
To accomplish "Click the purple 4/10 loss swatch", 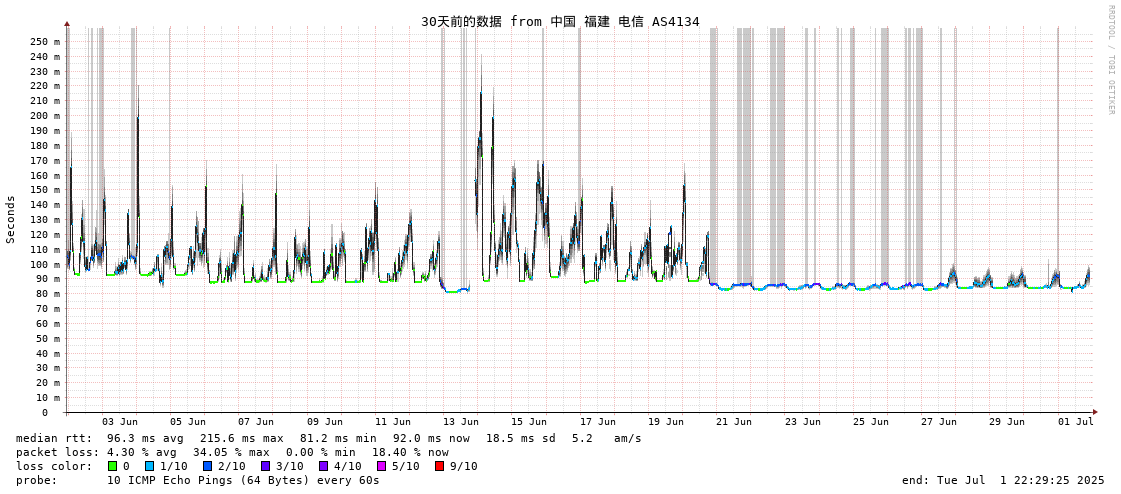I will 324,466.
